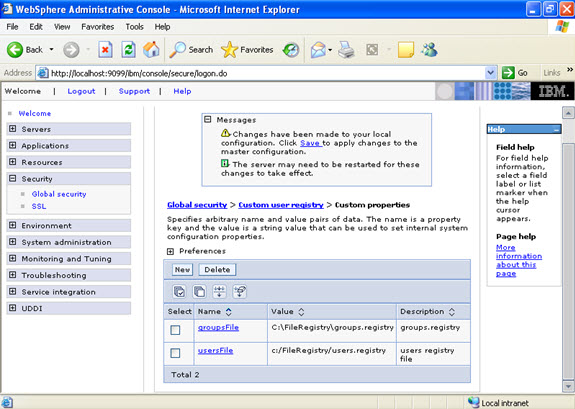The height and width of the screenshot is (409, 575).
Task: Open the Back button history dropdown
Action: click(x=52, y=50)
